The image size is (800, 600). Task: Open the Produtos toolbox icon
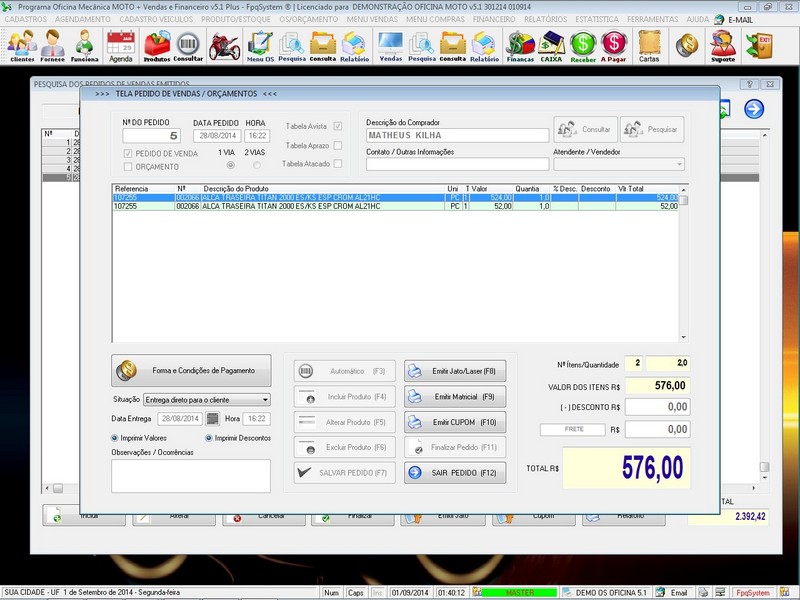157,46
